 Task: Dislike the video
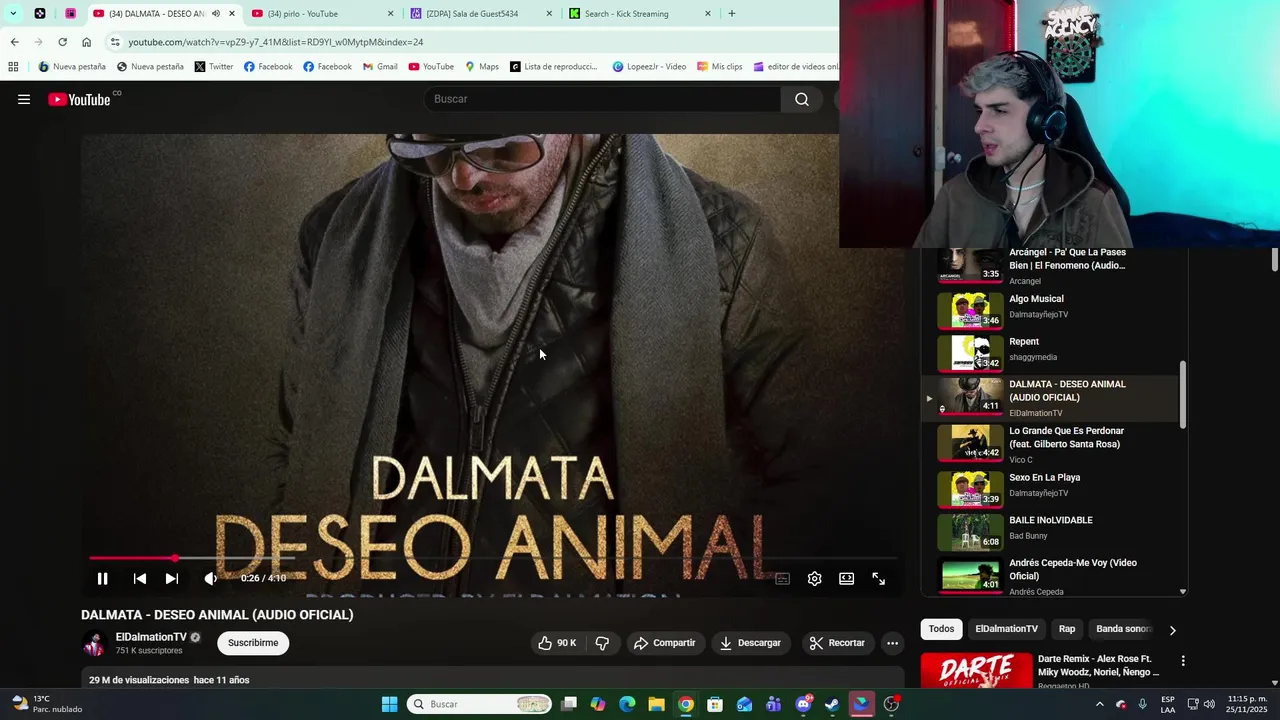pyautogui.click(x=602, y=643)
